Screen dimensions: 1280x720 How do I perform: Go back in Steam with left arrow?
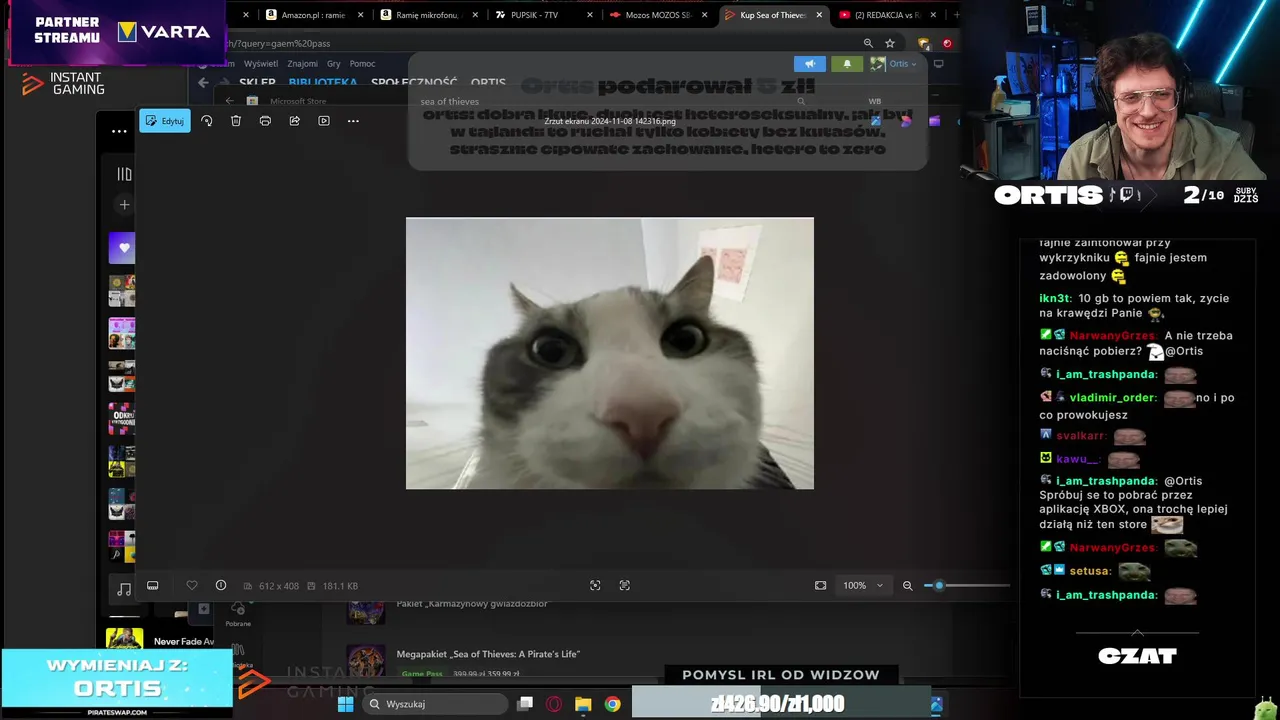click(x=204, y=83)
